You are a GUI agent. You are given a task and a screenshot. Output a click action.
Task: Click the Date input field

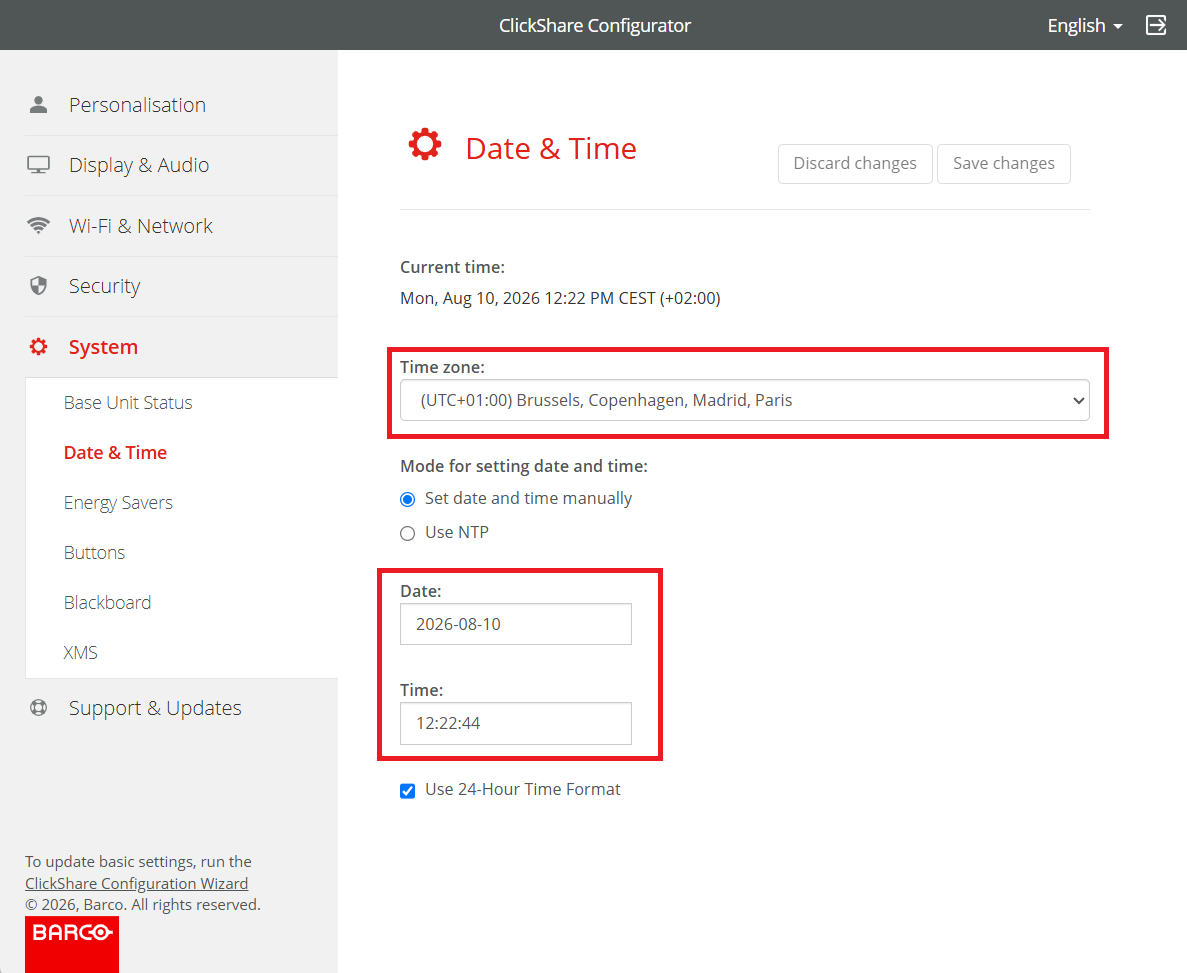point(516,624)
